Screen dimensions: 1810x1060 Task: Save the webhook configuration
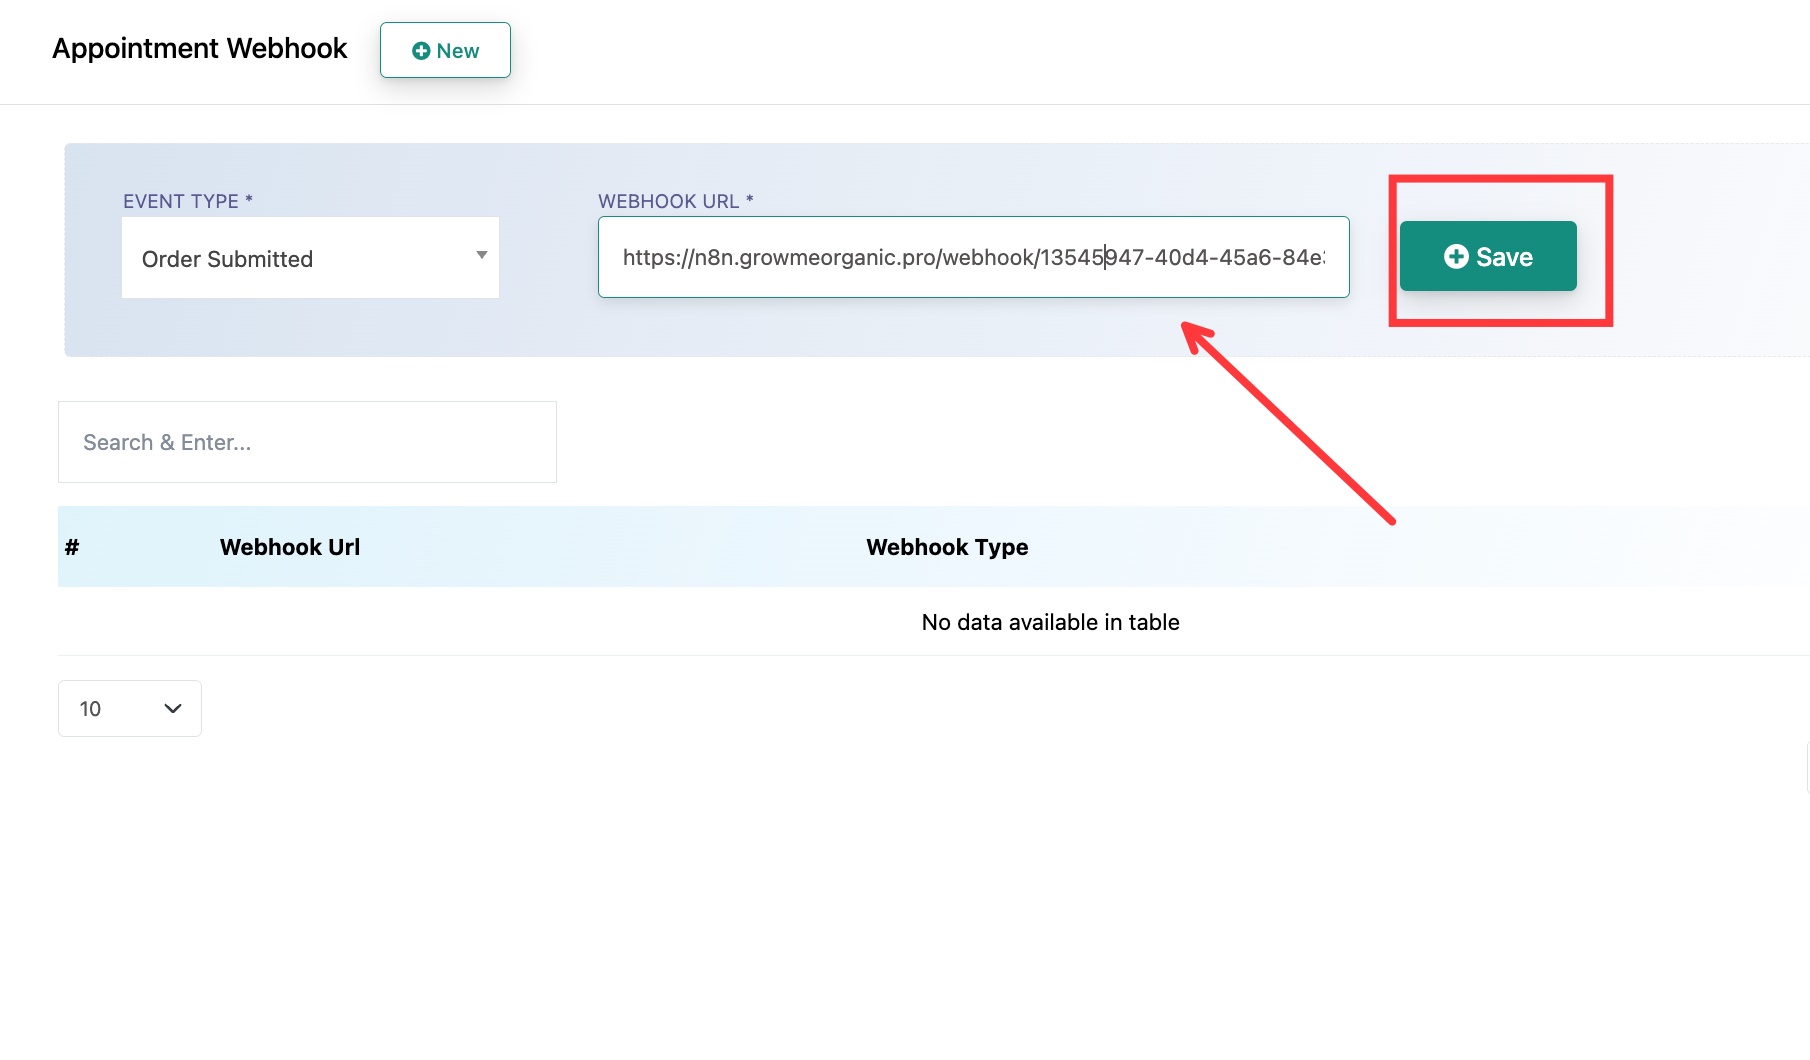(x=1488, y=256)
